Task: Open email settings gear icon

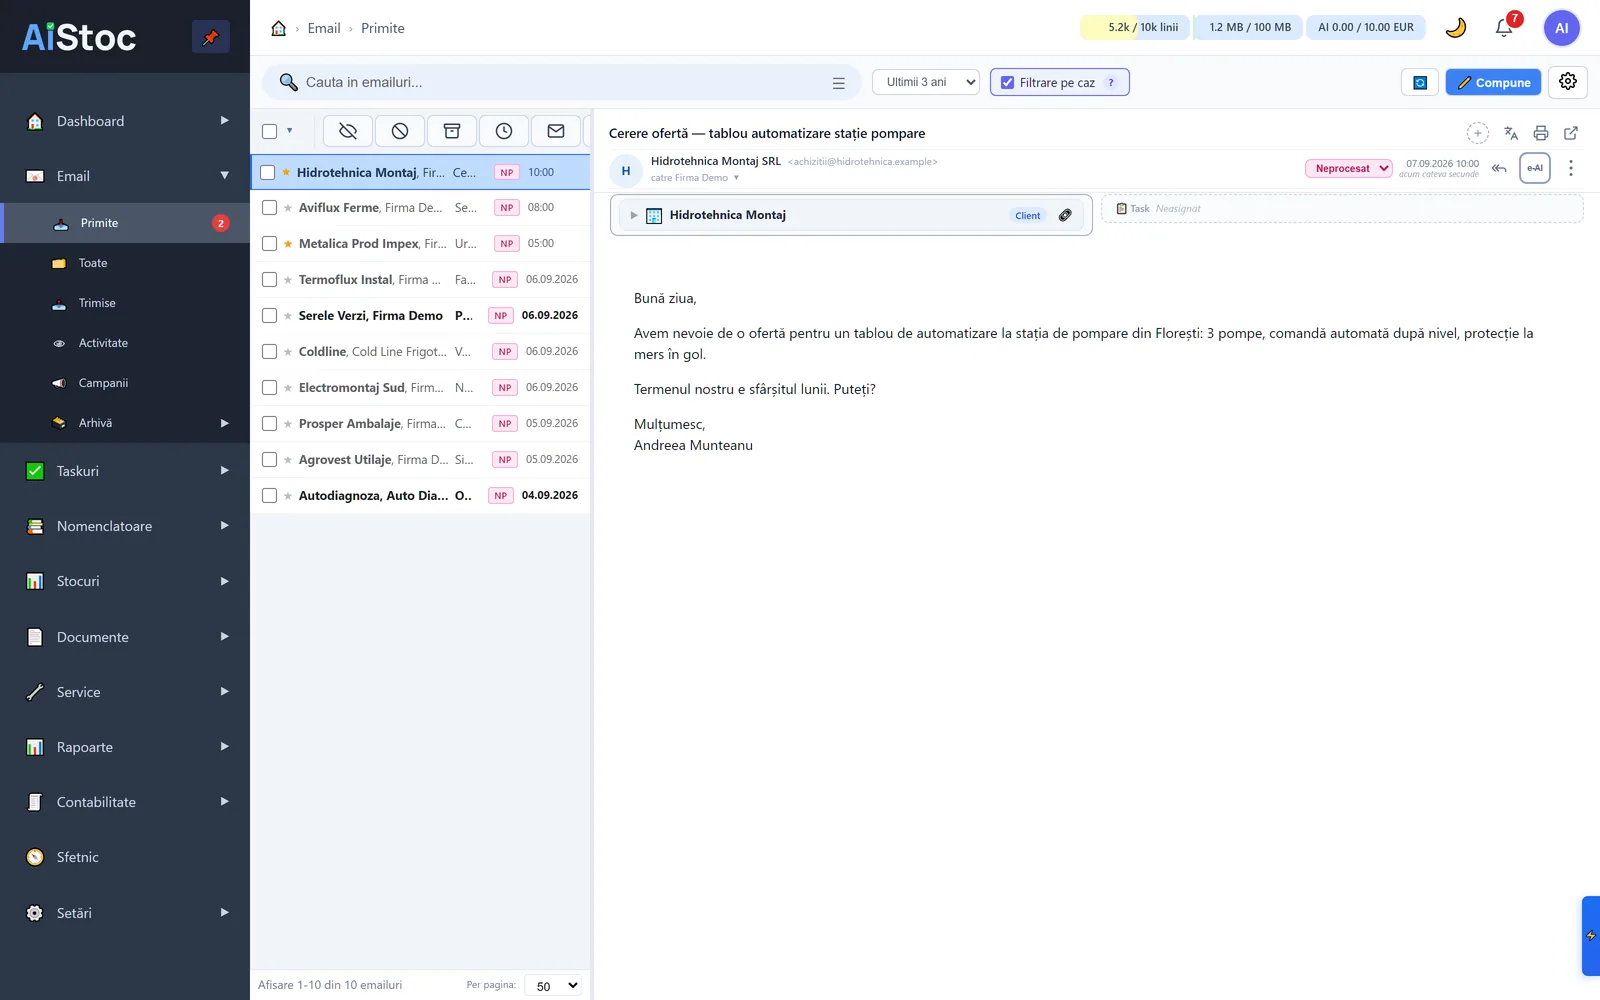Action: pos(1568,82)
